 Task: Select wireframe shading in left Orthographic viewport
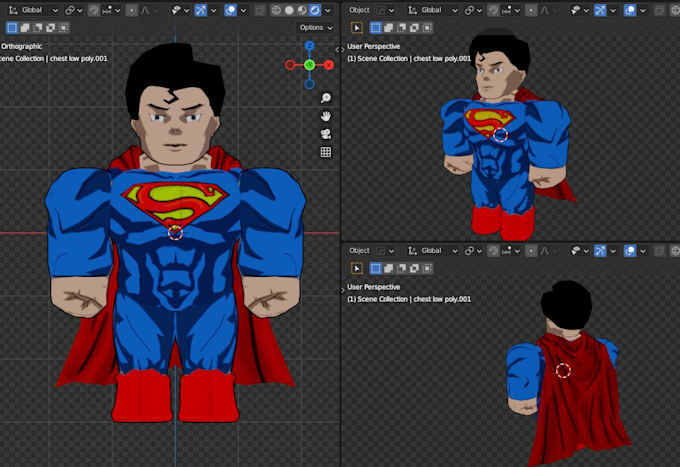click(276, 10)
